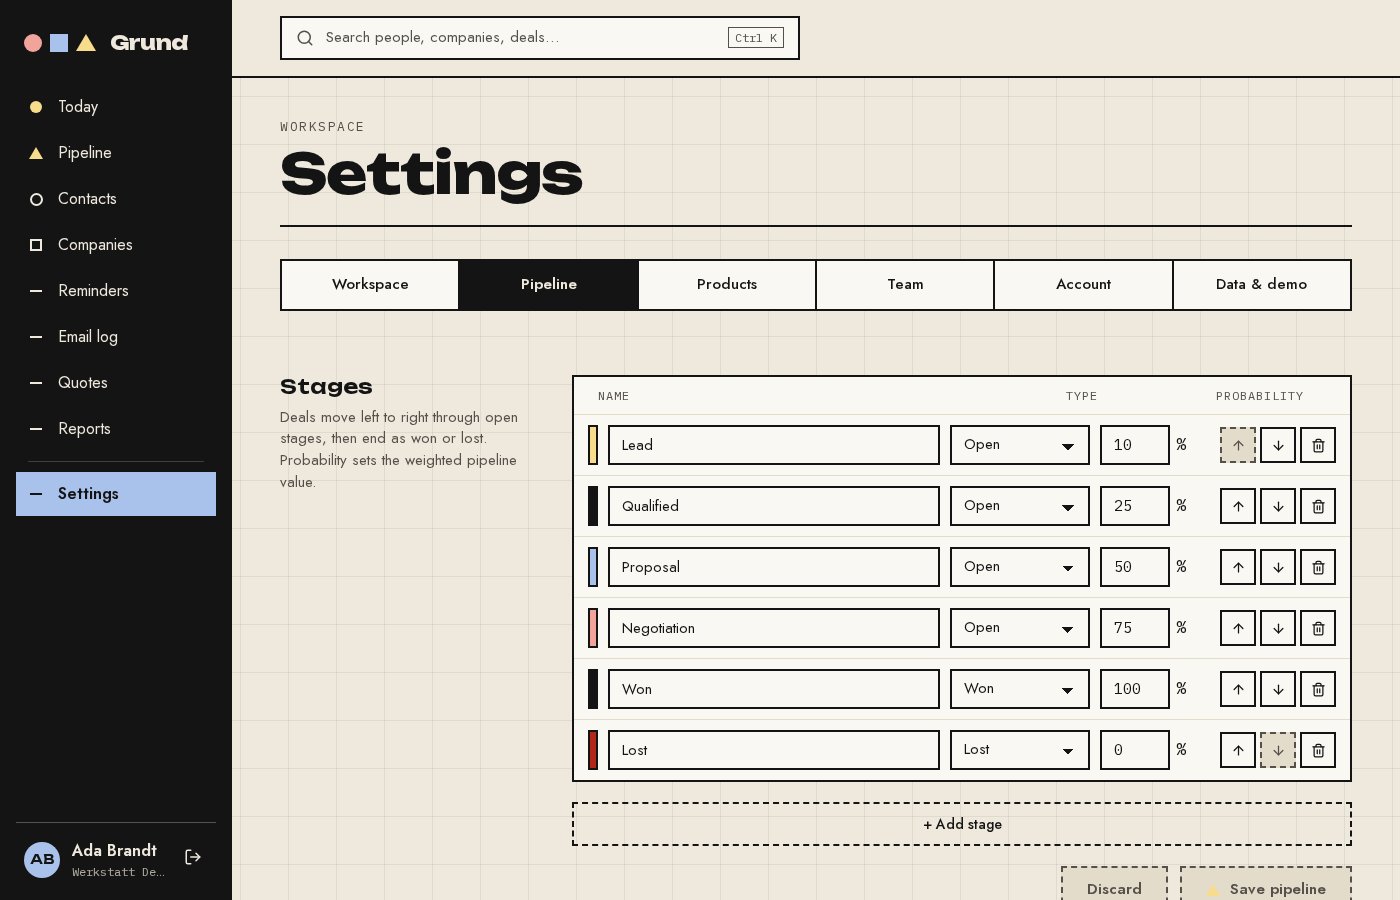This screenshot has height=900, width=1400.
Task: Edit the Won stage name field
Action: pyautogui.click(x=774, y=689)
